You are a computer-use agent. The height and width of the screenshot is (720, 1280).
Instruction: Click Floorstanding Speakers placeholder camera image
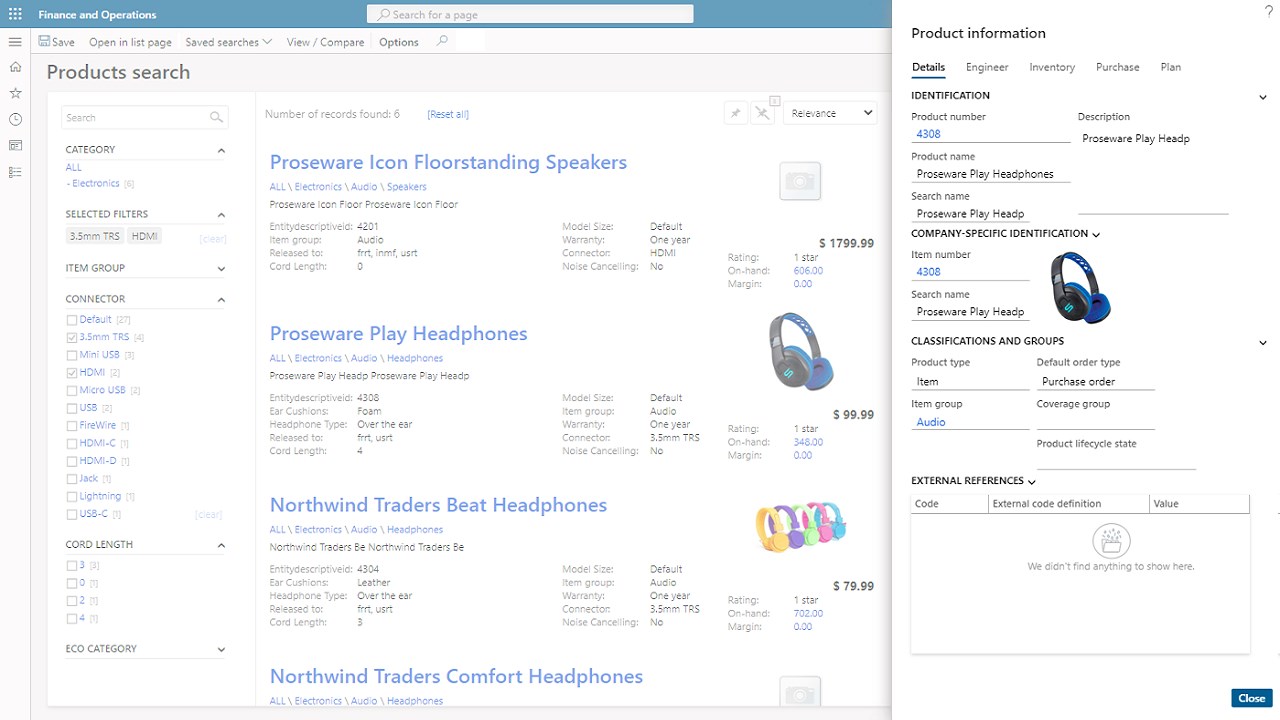point(799,181)
